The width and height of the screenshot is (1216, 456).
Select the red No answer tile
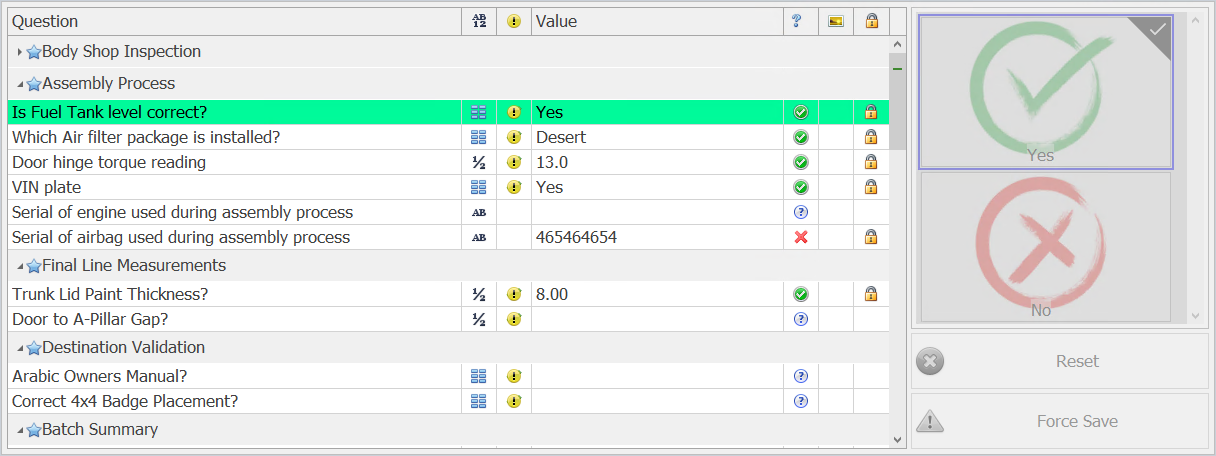click(x=1044, y=247)
